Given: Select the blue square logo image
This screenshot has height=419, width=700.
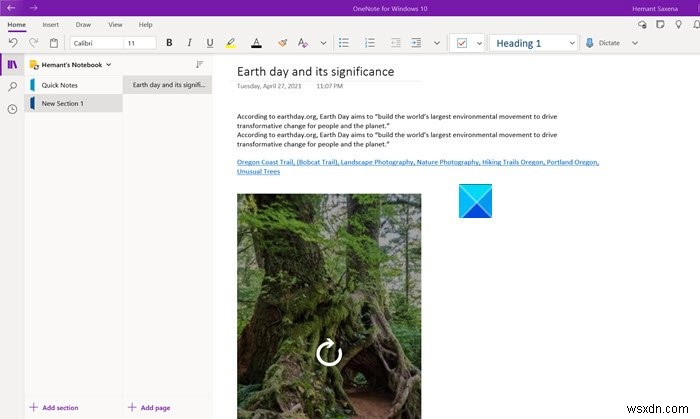Looking at the screenshot, I should pos(475,201).
